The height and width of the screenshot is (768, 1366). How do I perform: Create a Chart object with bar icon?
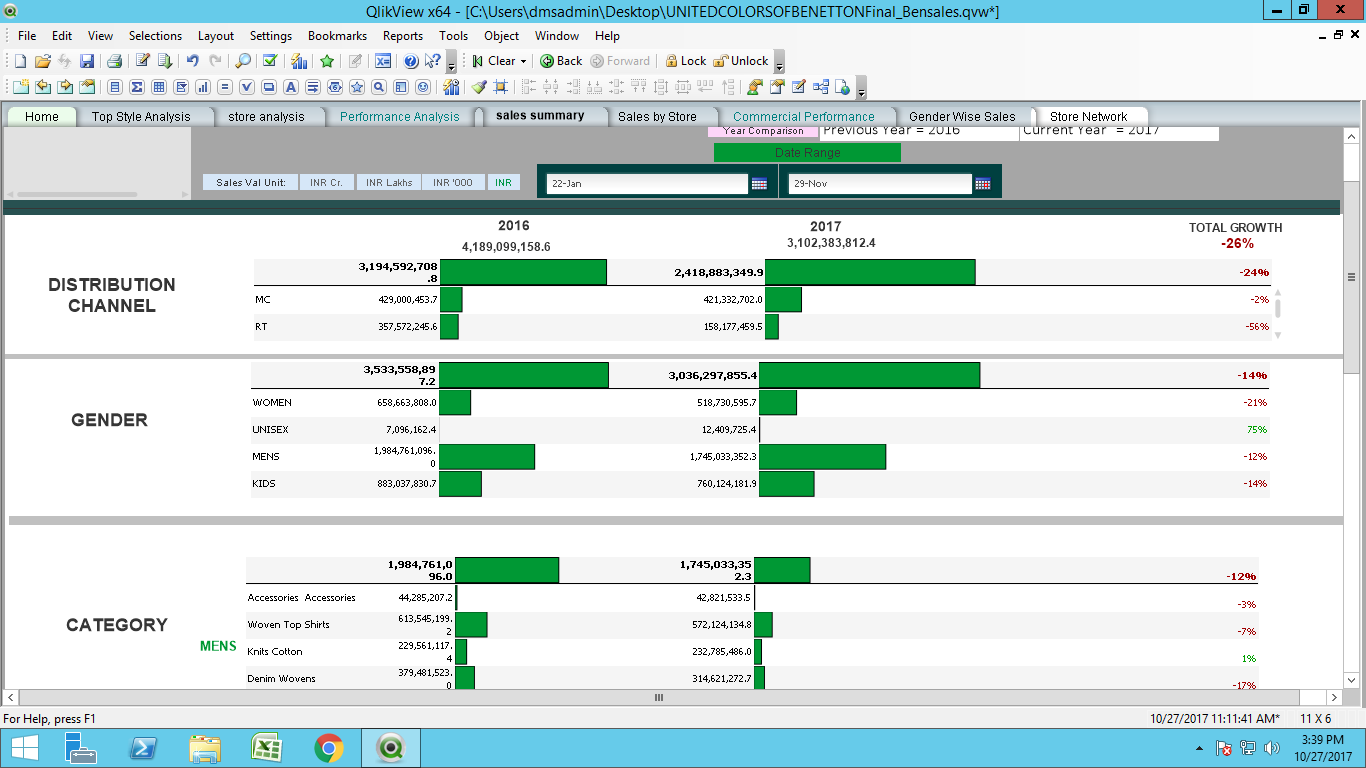(203, 87)
